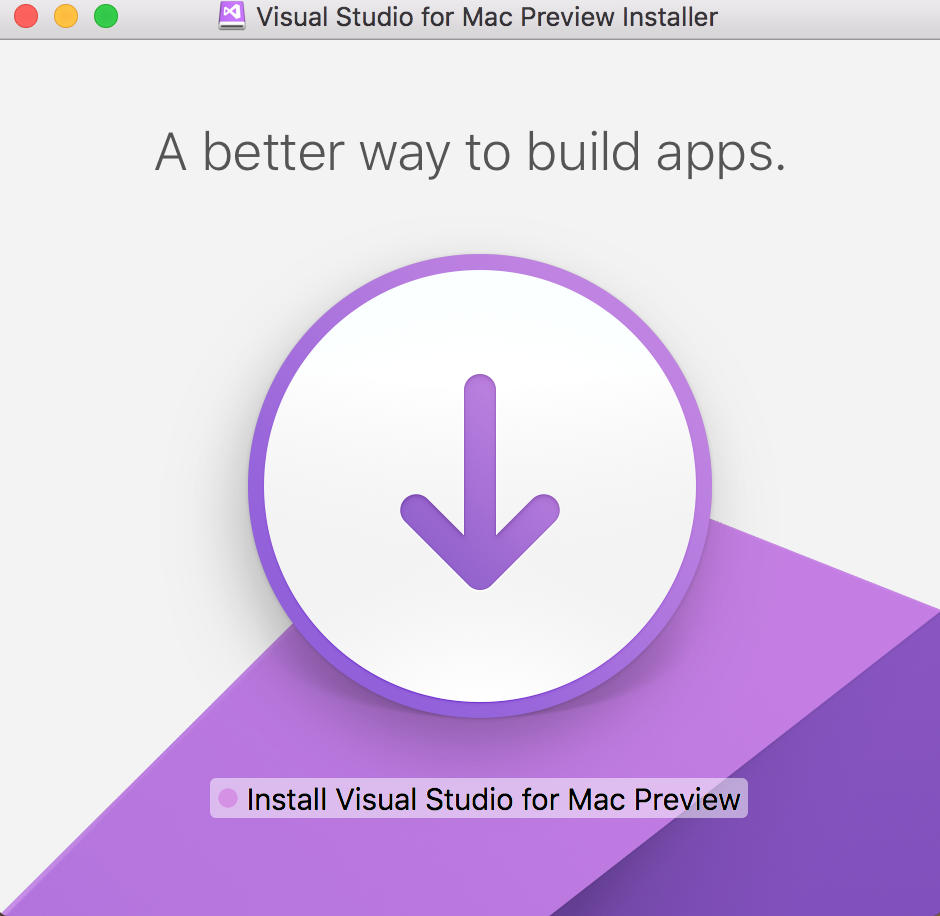
Task: Click the 'A better way to build apps.' heading
Action: (x=470, y=153)
